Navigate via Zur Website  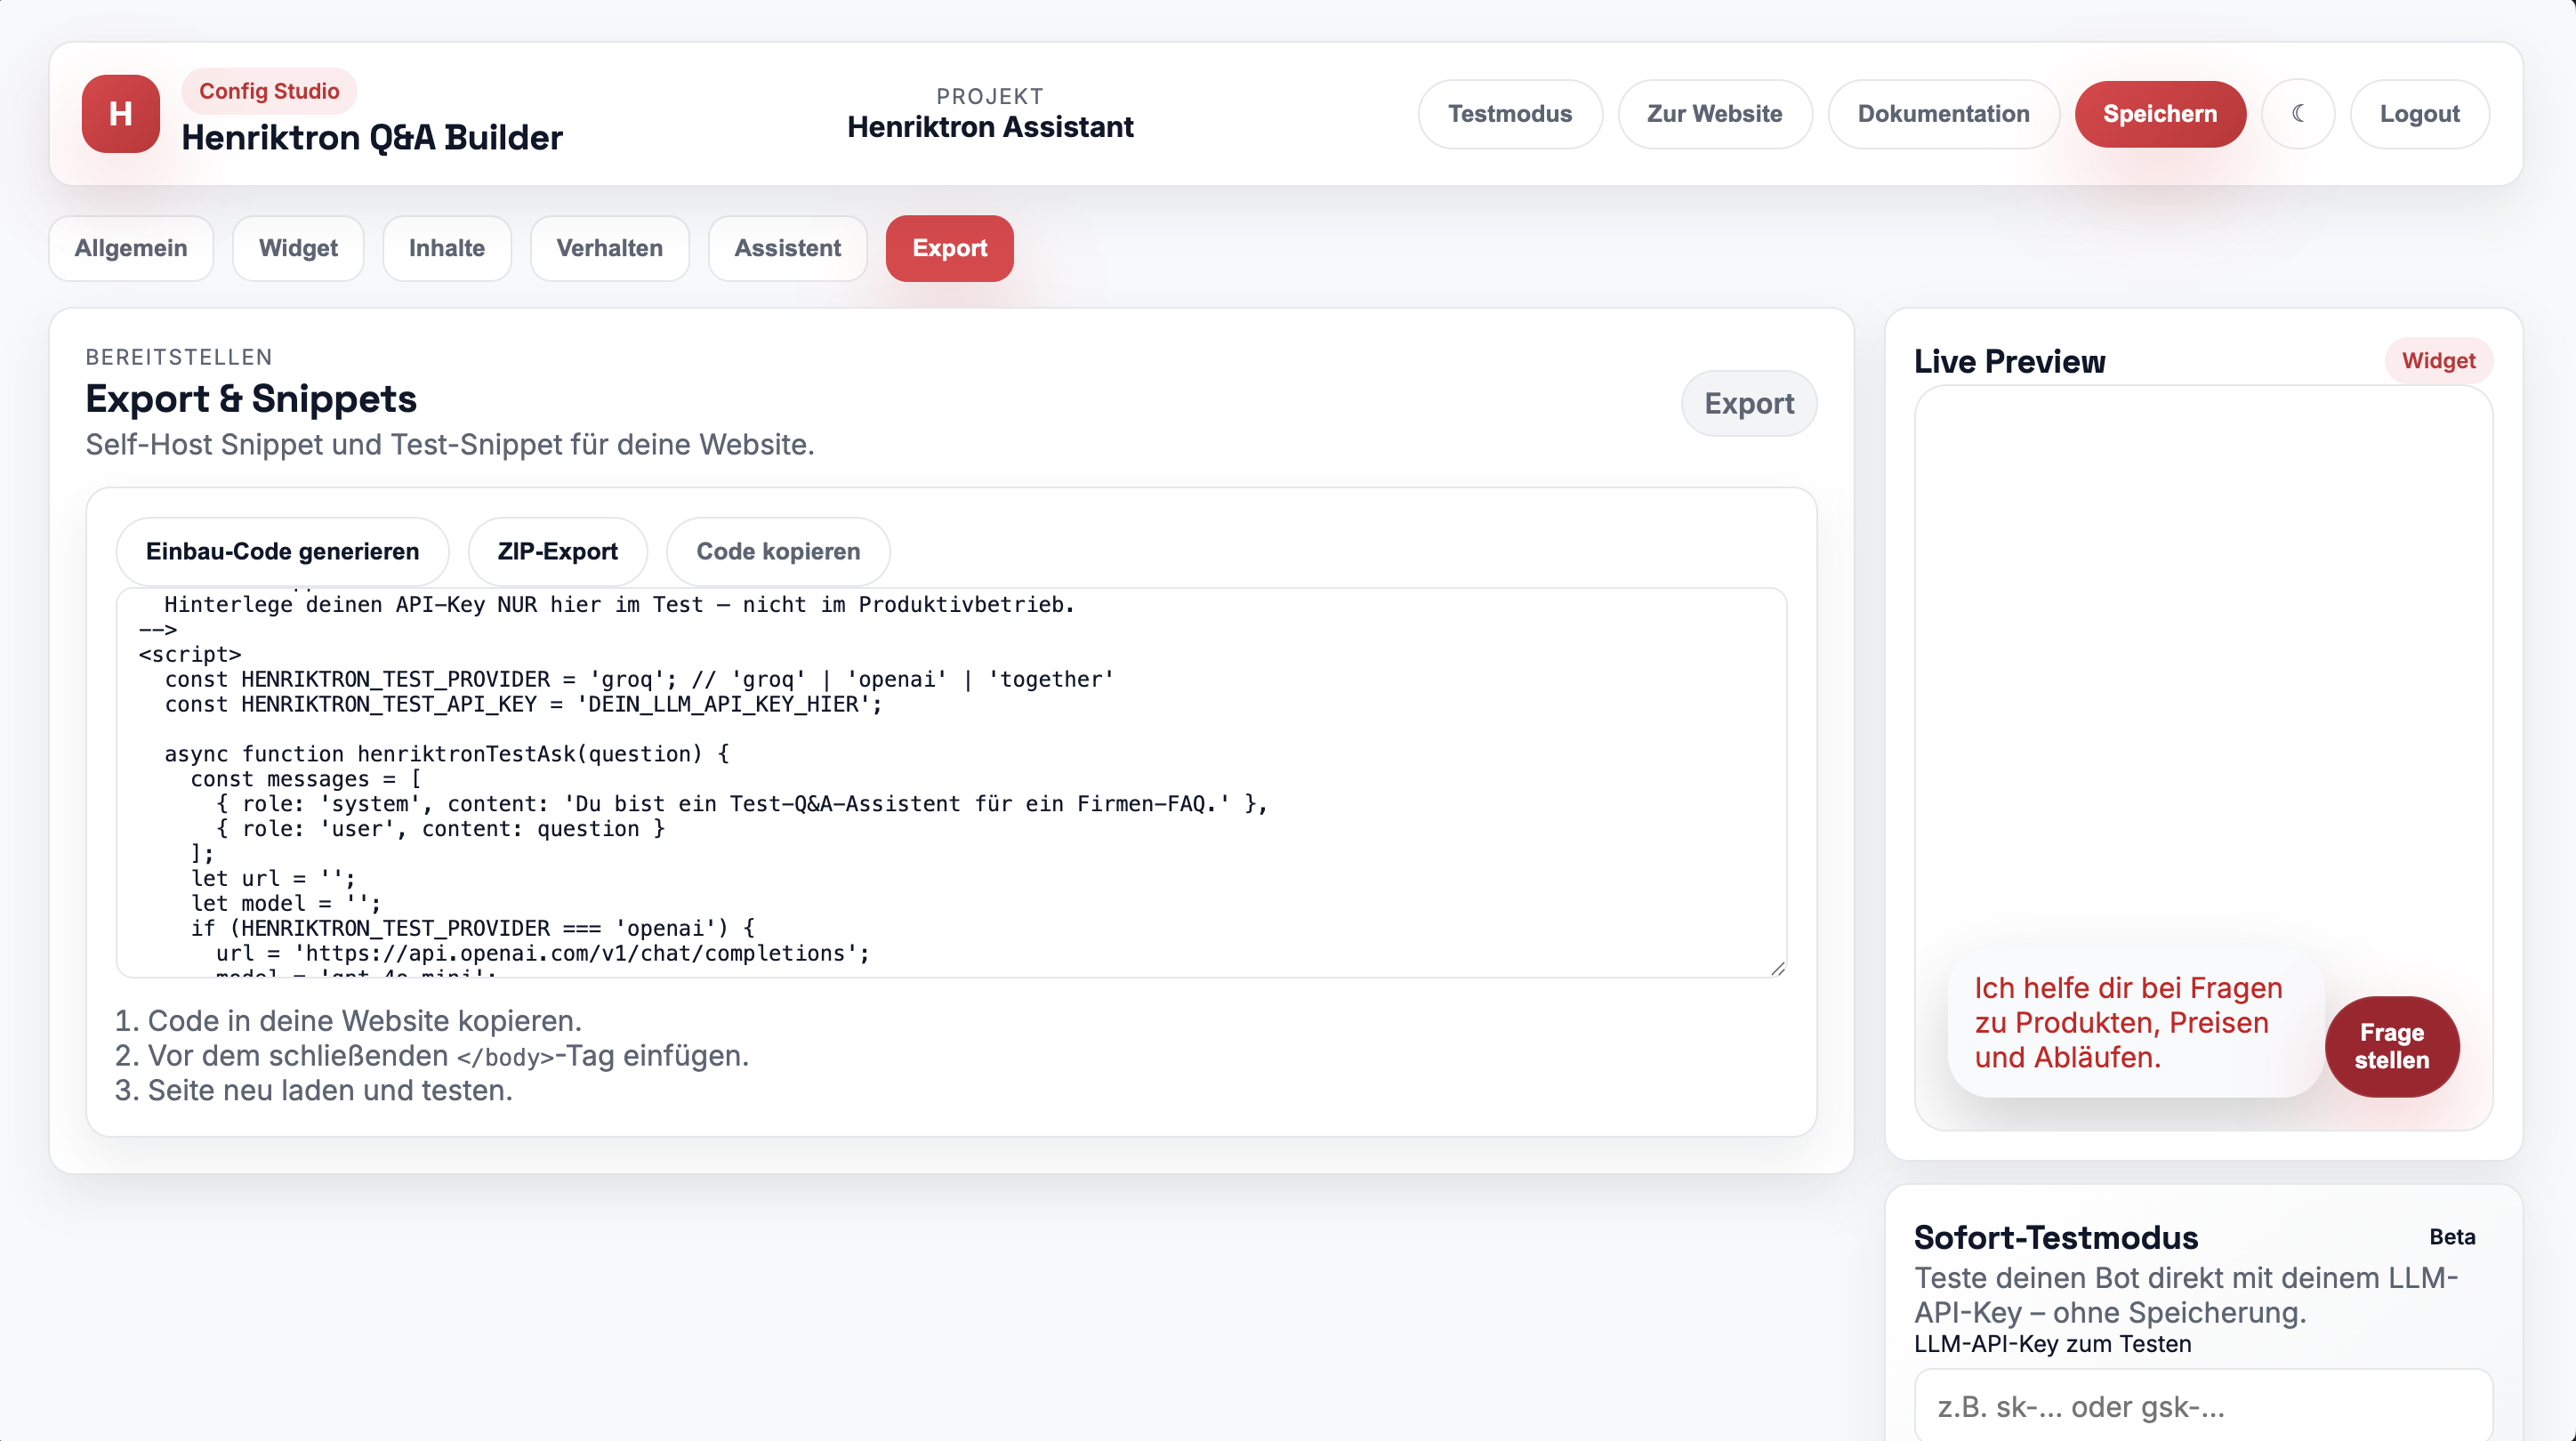1715,114
